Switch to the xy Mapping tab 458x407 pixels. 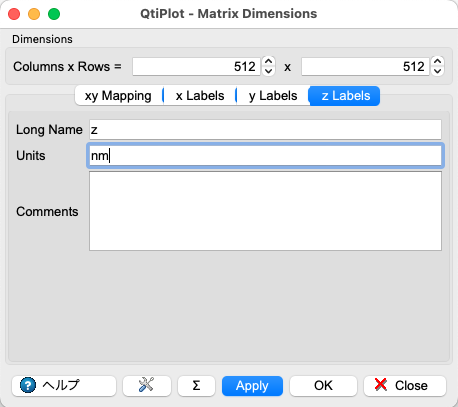click(x=118, y=96)
